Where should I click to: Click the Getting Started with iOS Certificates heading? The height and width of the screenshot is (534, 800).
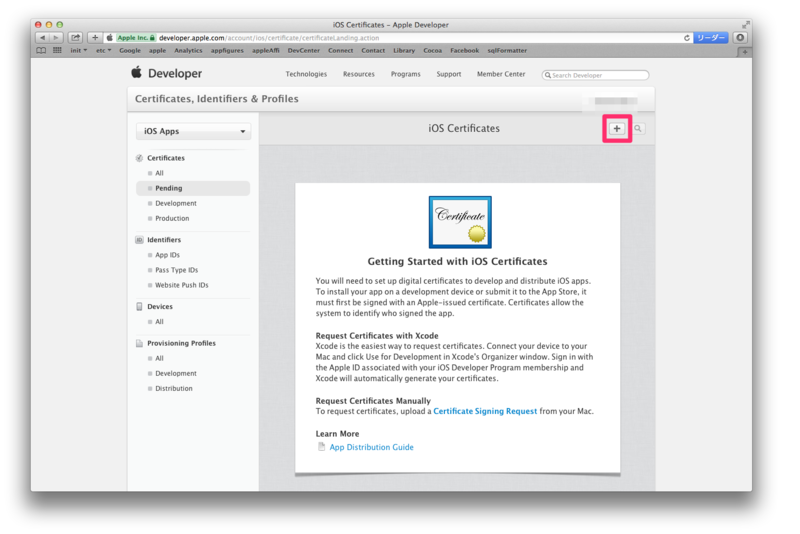click(458, 262)
